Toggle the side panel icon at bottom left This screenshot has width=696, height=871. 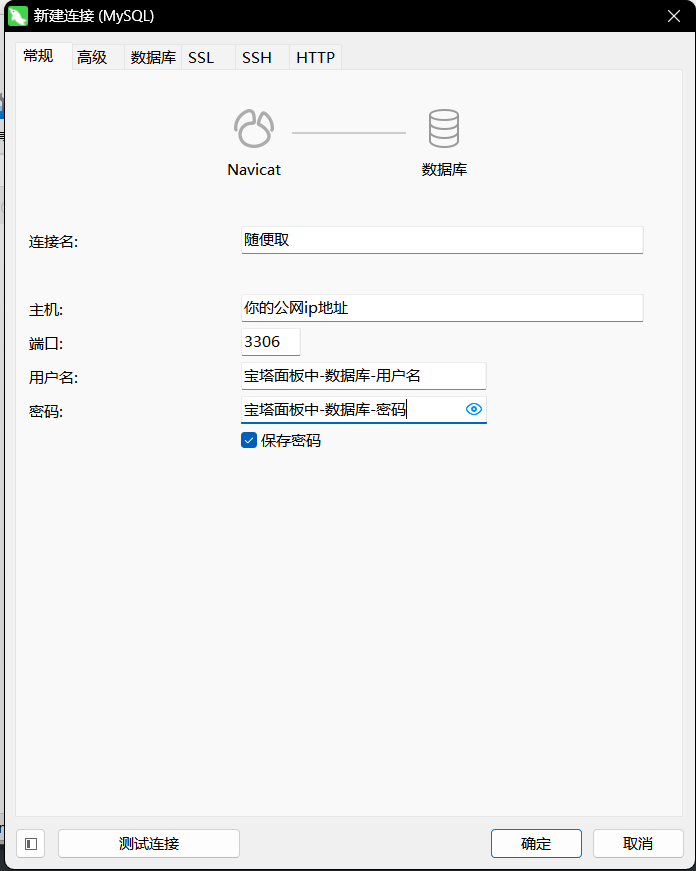pyautogui.click(x=31, y=844)
